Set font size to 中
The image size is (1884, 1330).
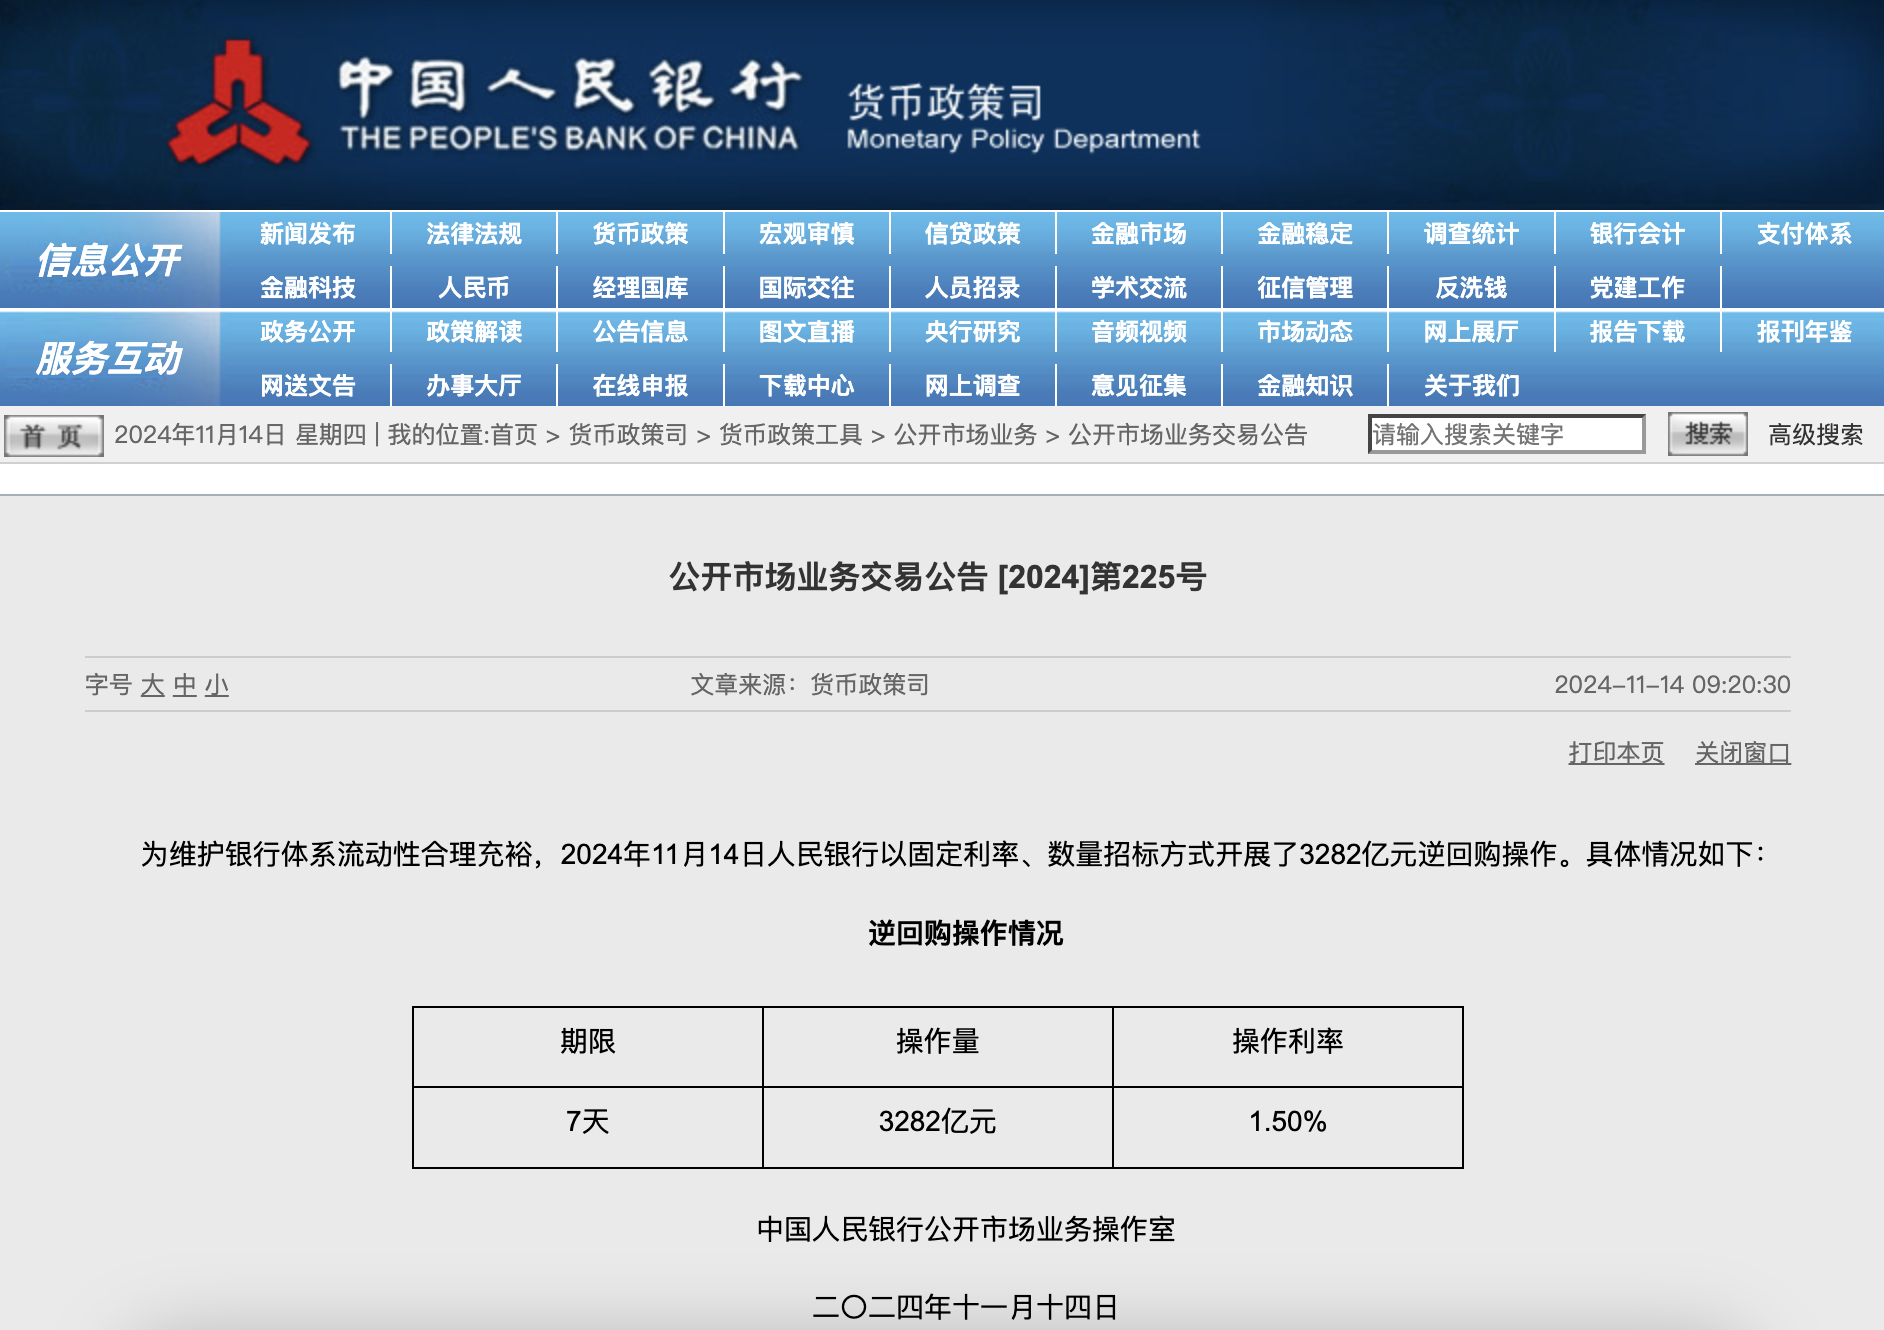(x=185, y=685)
